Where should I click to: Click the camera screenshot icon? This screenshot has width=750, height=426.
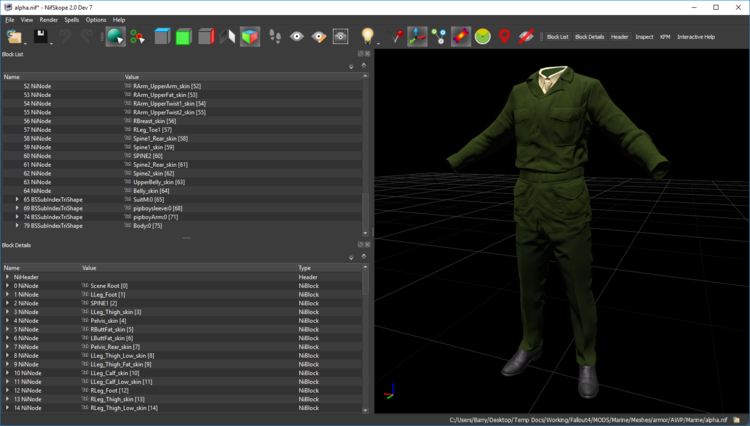coord(341,37)
